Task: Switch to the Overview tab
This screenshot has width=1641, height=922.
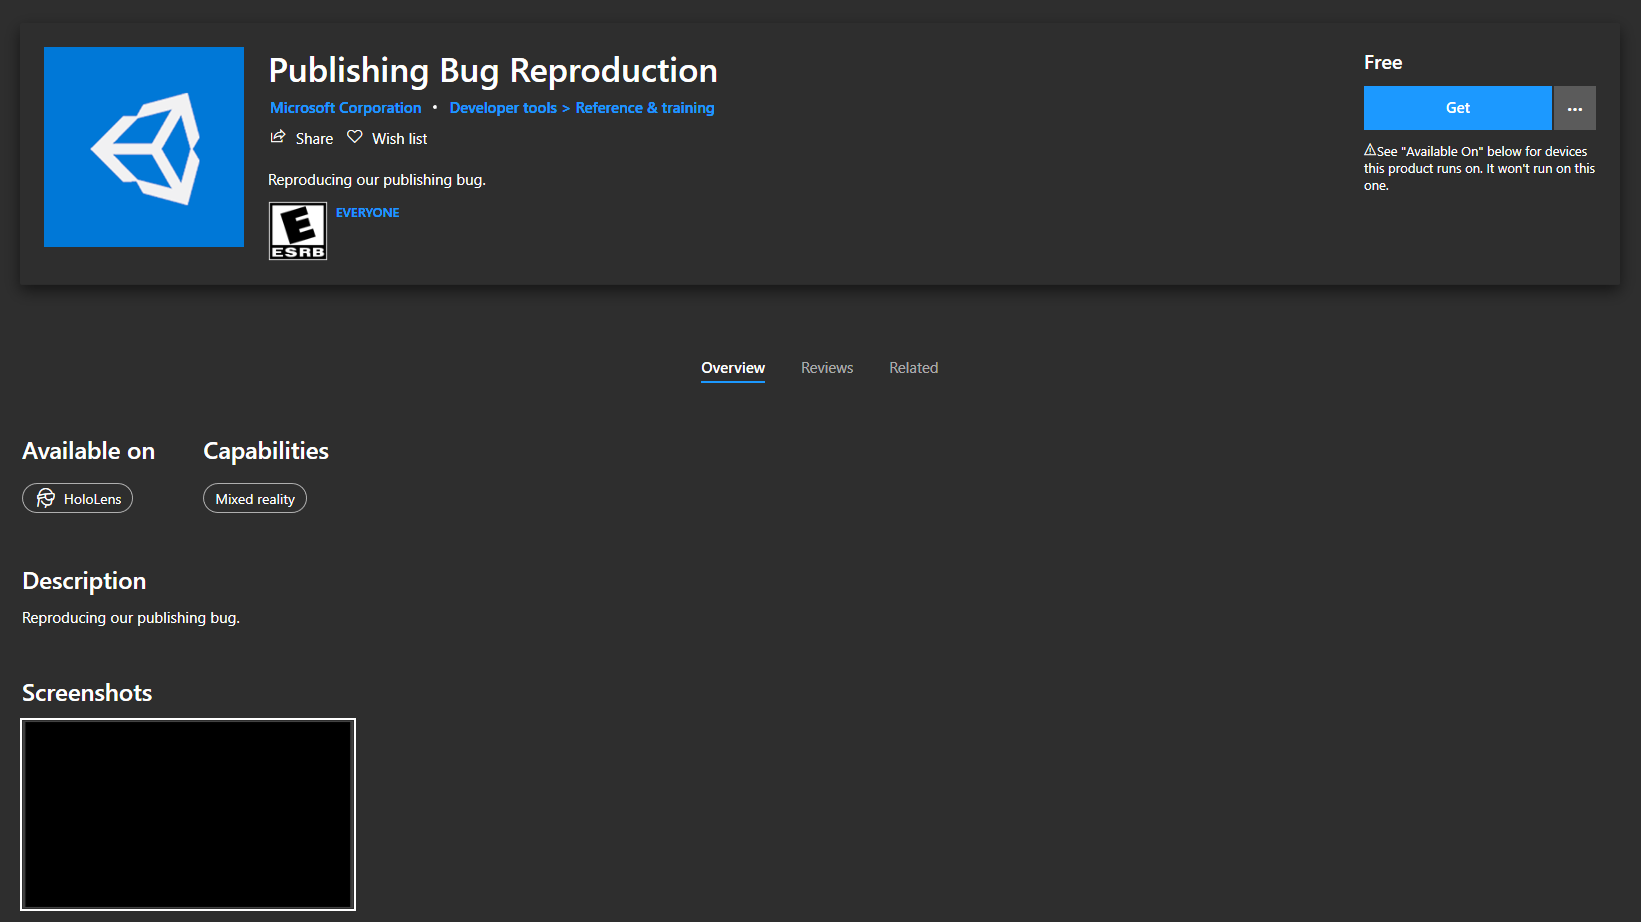Action: [x=733, y=368]
